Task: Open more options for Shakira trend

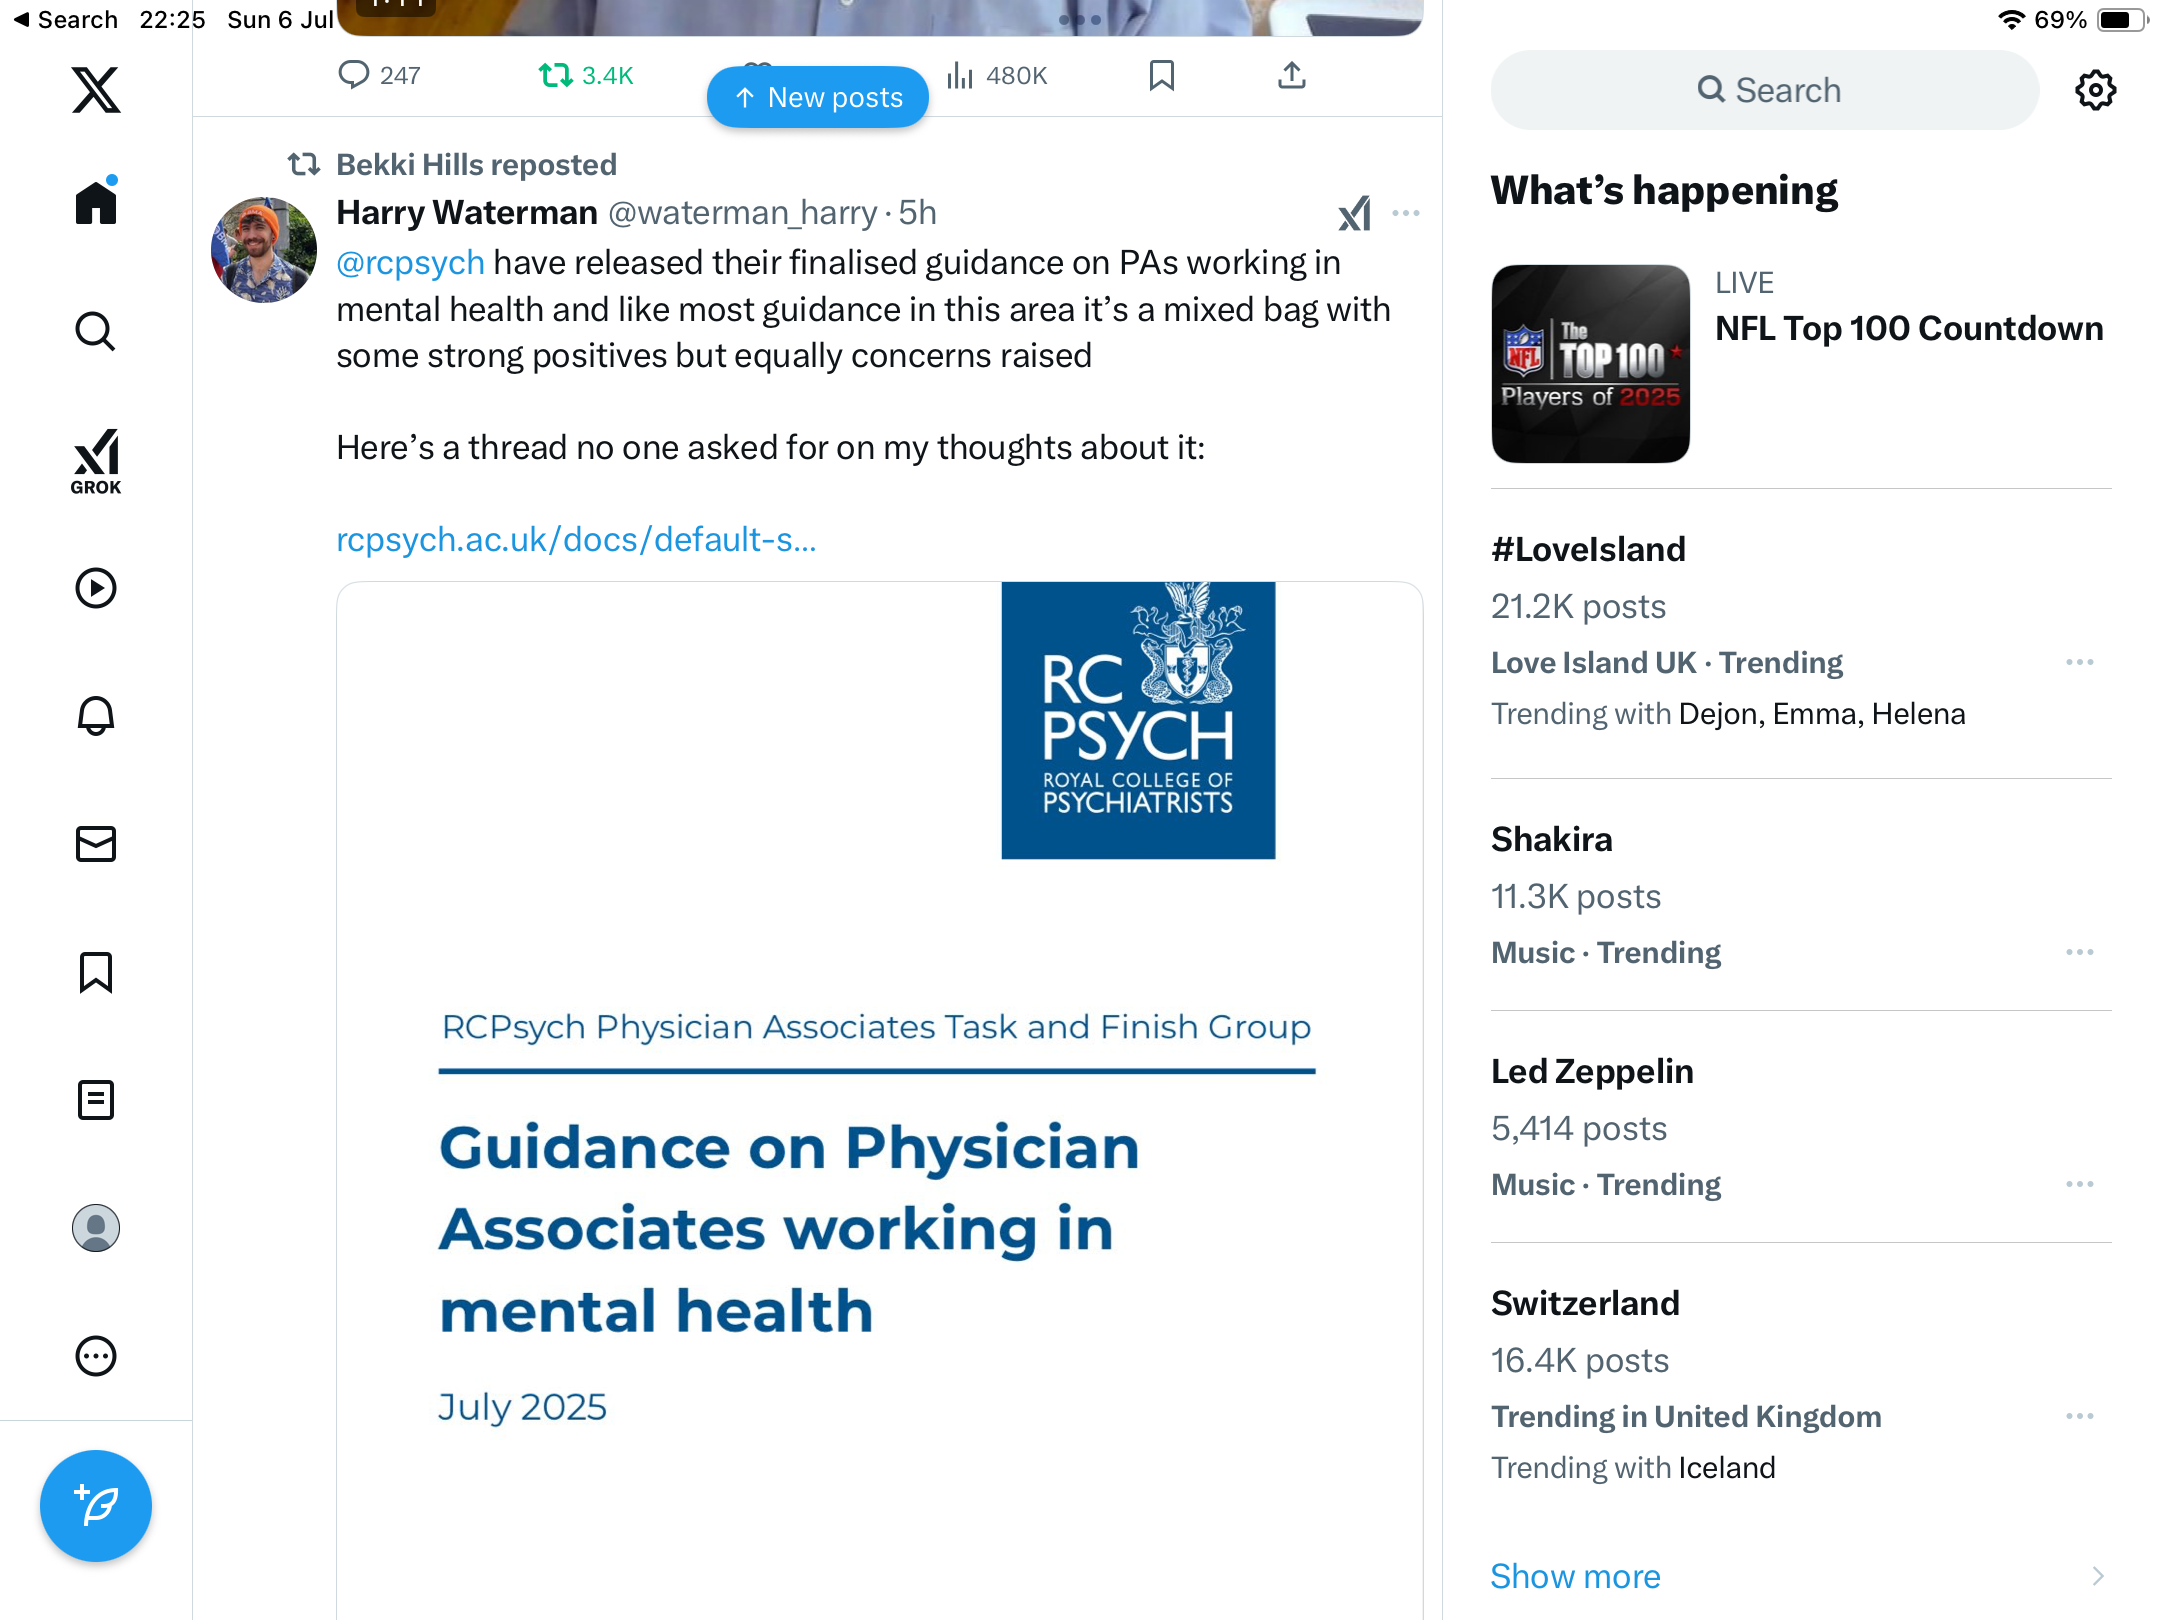Action: [x=2080, y=952]
